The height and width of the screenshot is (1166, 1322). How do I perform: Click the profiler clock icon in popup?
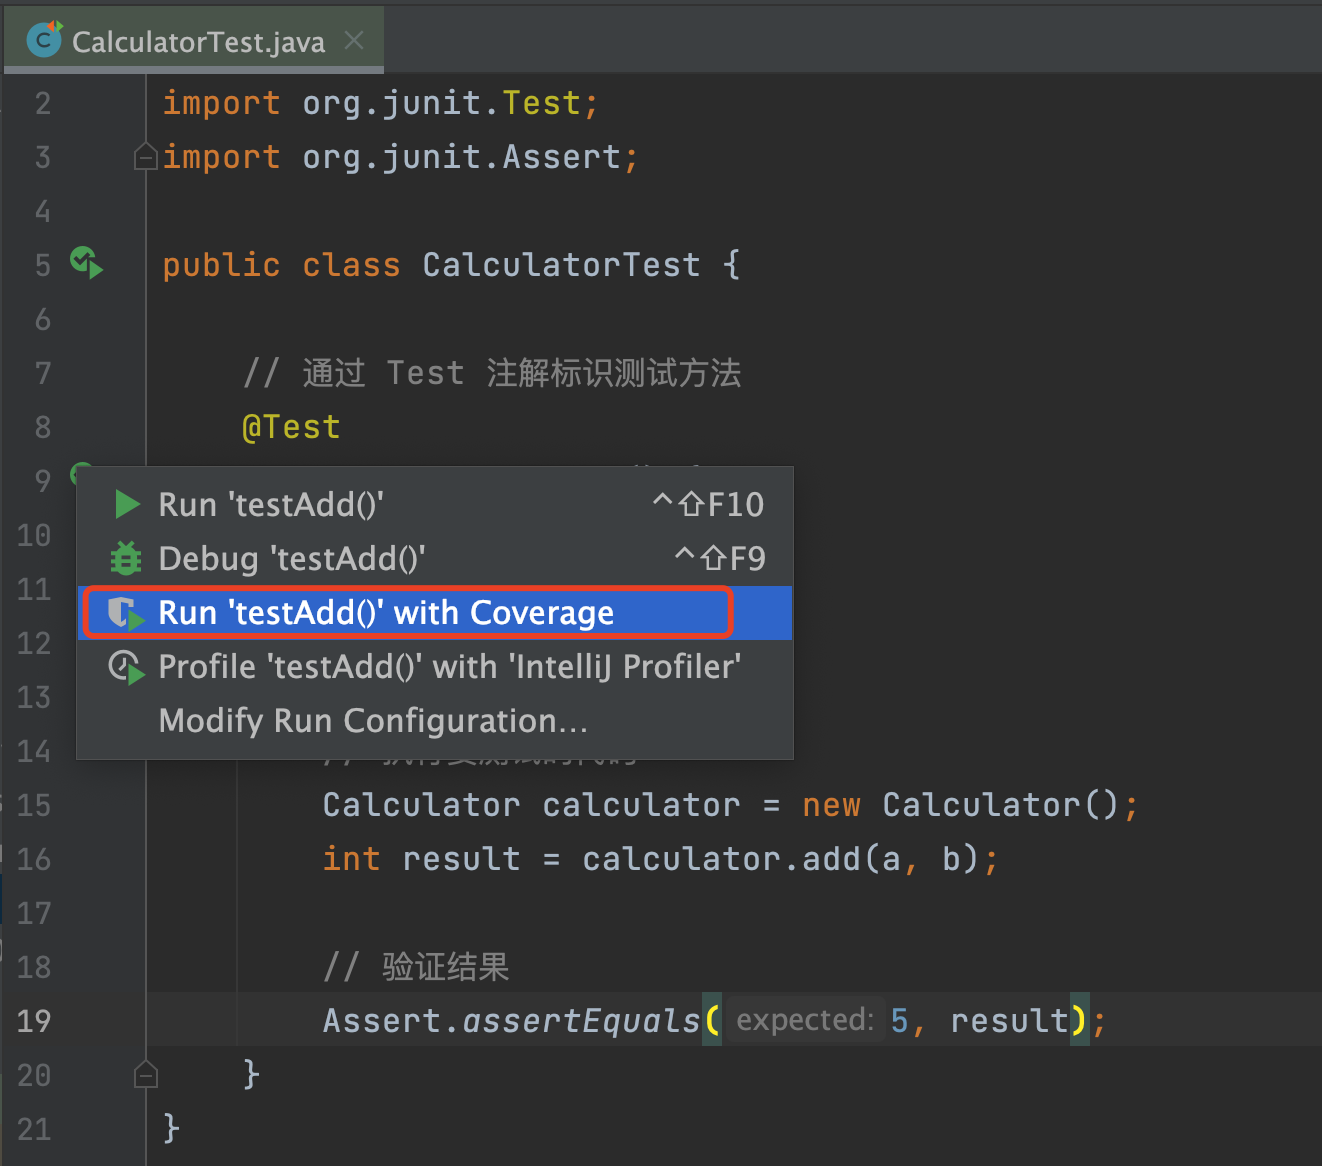click(x=126, y=667)
